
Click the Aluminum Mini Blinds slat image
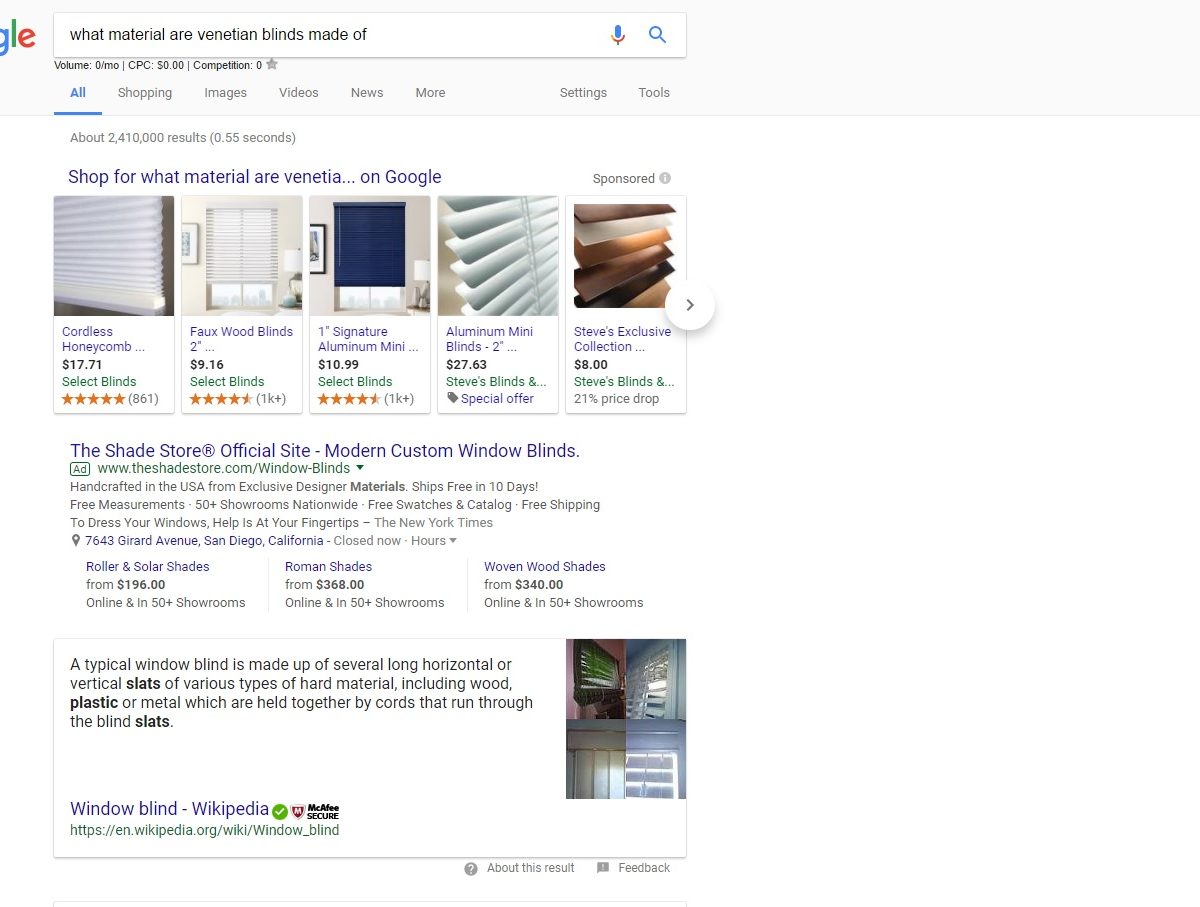tap(498, 256)
